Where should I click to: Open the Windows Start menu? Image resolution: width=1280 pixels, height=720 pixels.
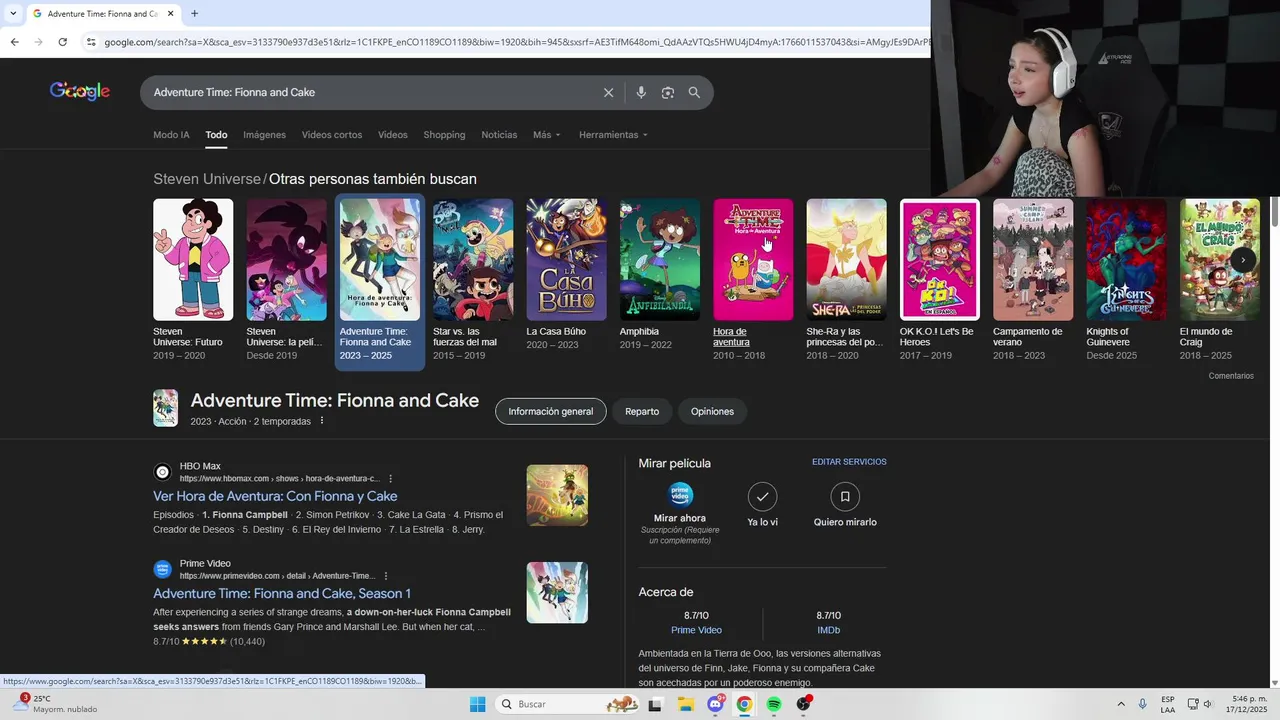pyautogui.click(x=477, y=704)
